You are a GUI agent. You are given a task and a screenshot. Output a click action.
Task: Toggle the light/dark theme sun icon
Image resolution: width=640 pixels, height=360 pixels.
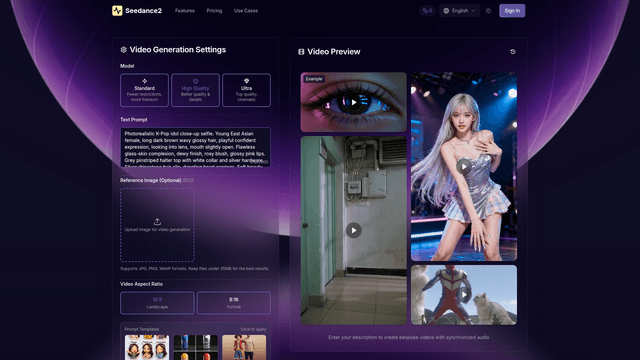pyautogui.click(x=488, y=11)
